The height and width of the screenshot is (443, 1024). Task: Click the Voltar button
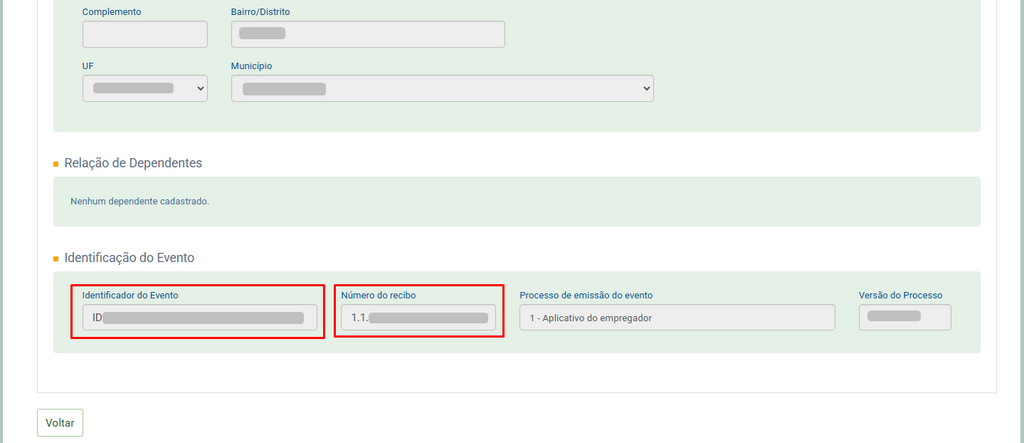coord(60,423)
